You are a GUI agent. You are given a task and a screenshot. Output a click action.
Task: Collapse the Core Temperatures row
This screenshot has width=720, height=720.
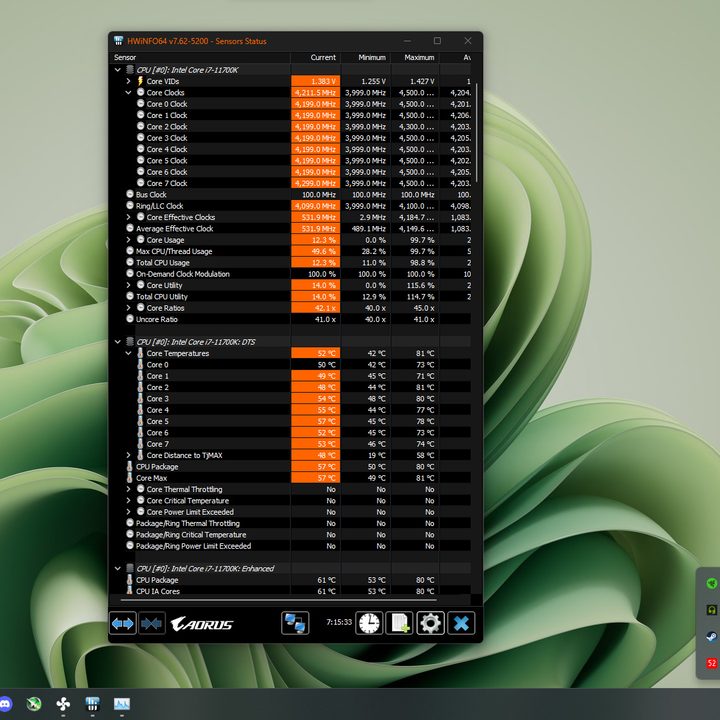tap(129, 353)
